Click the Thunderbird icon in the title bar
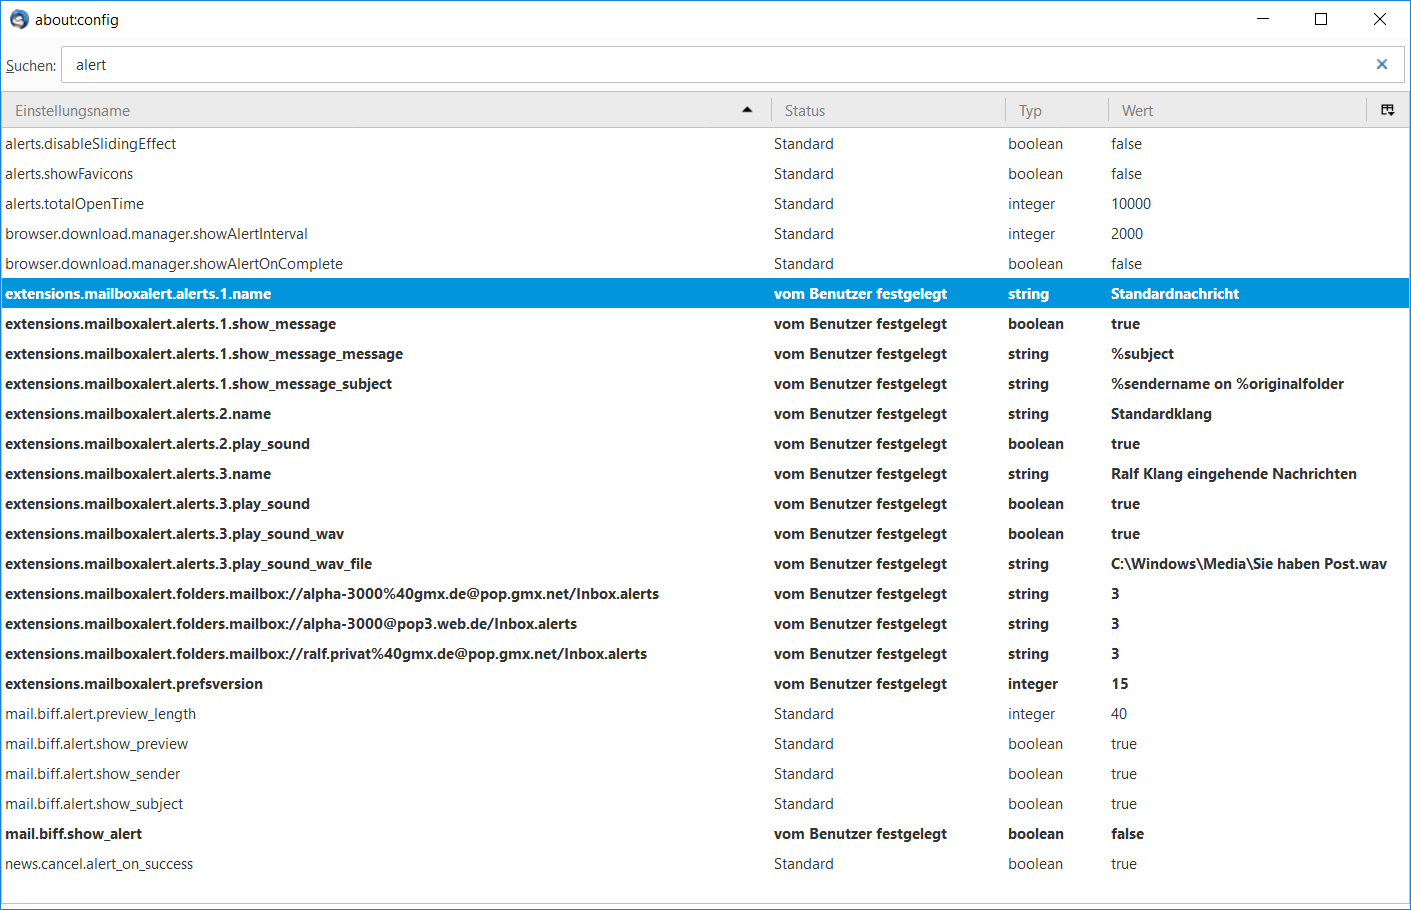Viewport: 1411px width, 910px height. (19, 19)
